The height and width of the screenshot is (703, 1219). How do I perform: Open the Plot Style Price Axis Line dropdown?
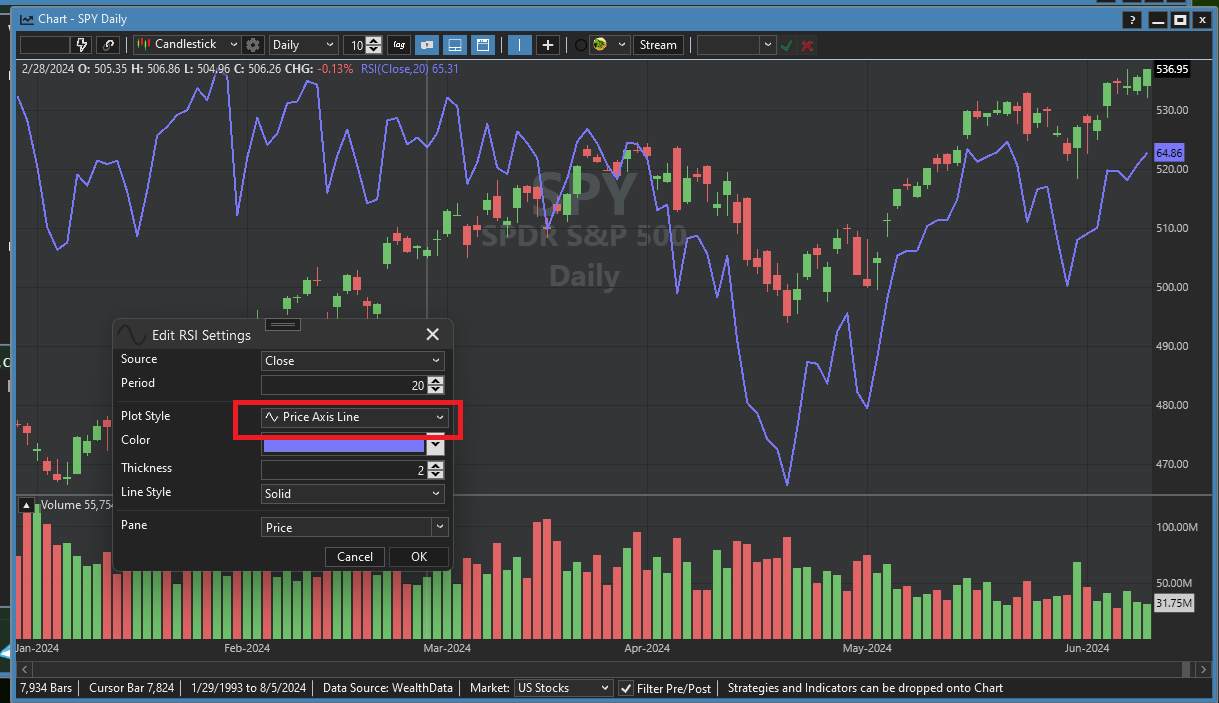click(x=353, y=417)
